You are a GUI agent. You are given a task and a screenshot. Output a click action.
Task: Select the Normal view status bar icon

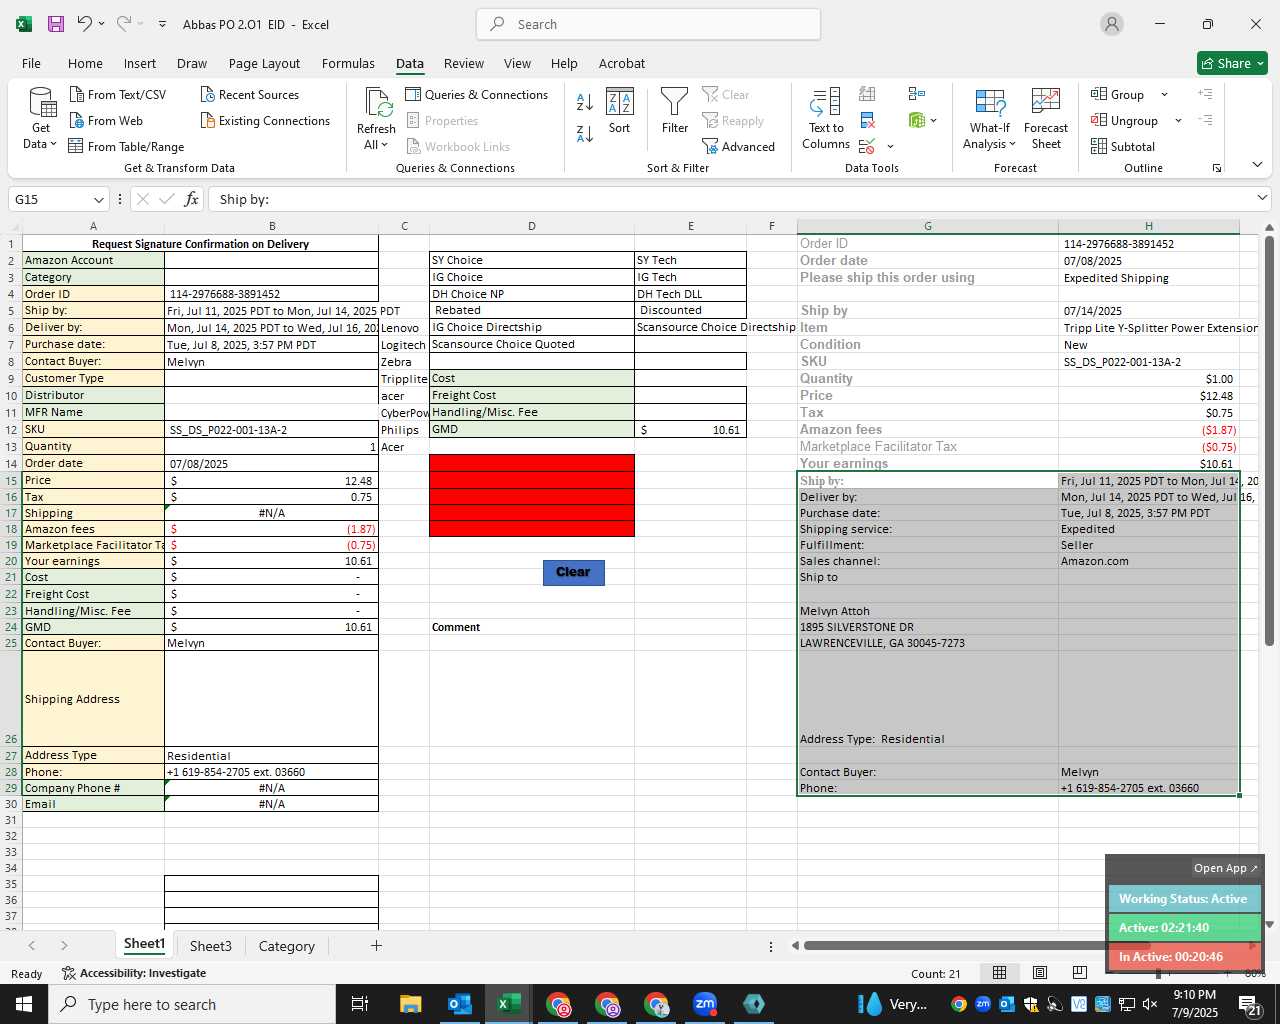tap(999, 973)
